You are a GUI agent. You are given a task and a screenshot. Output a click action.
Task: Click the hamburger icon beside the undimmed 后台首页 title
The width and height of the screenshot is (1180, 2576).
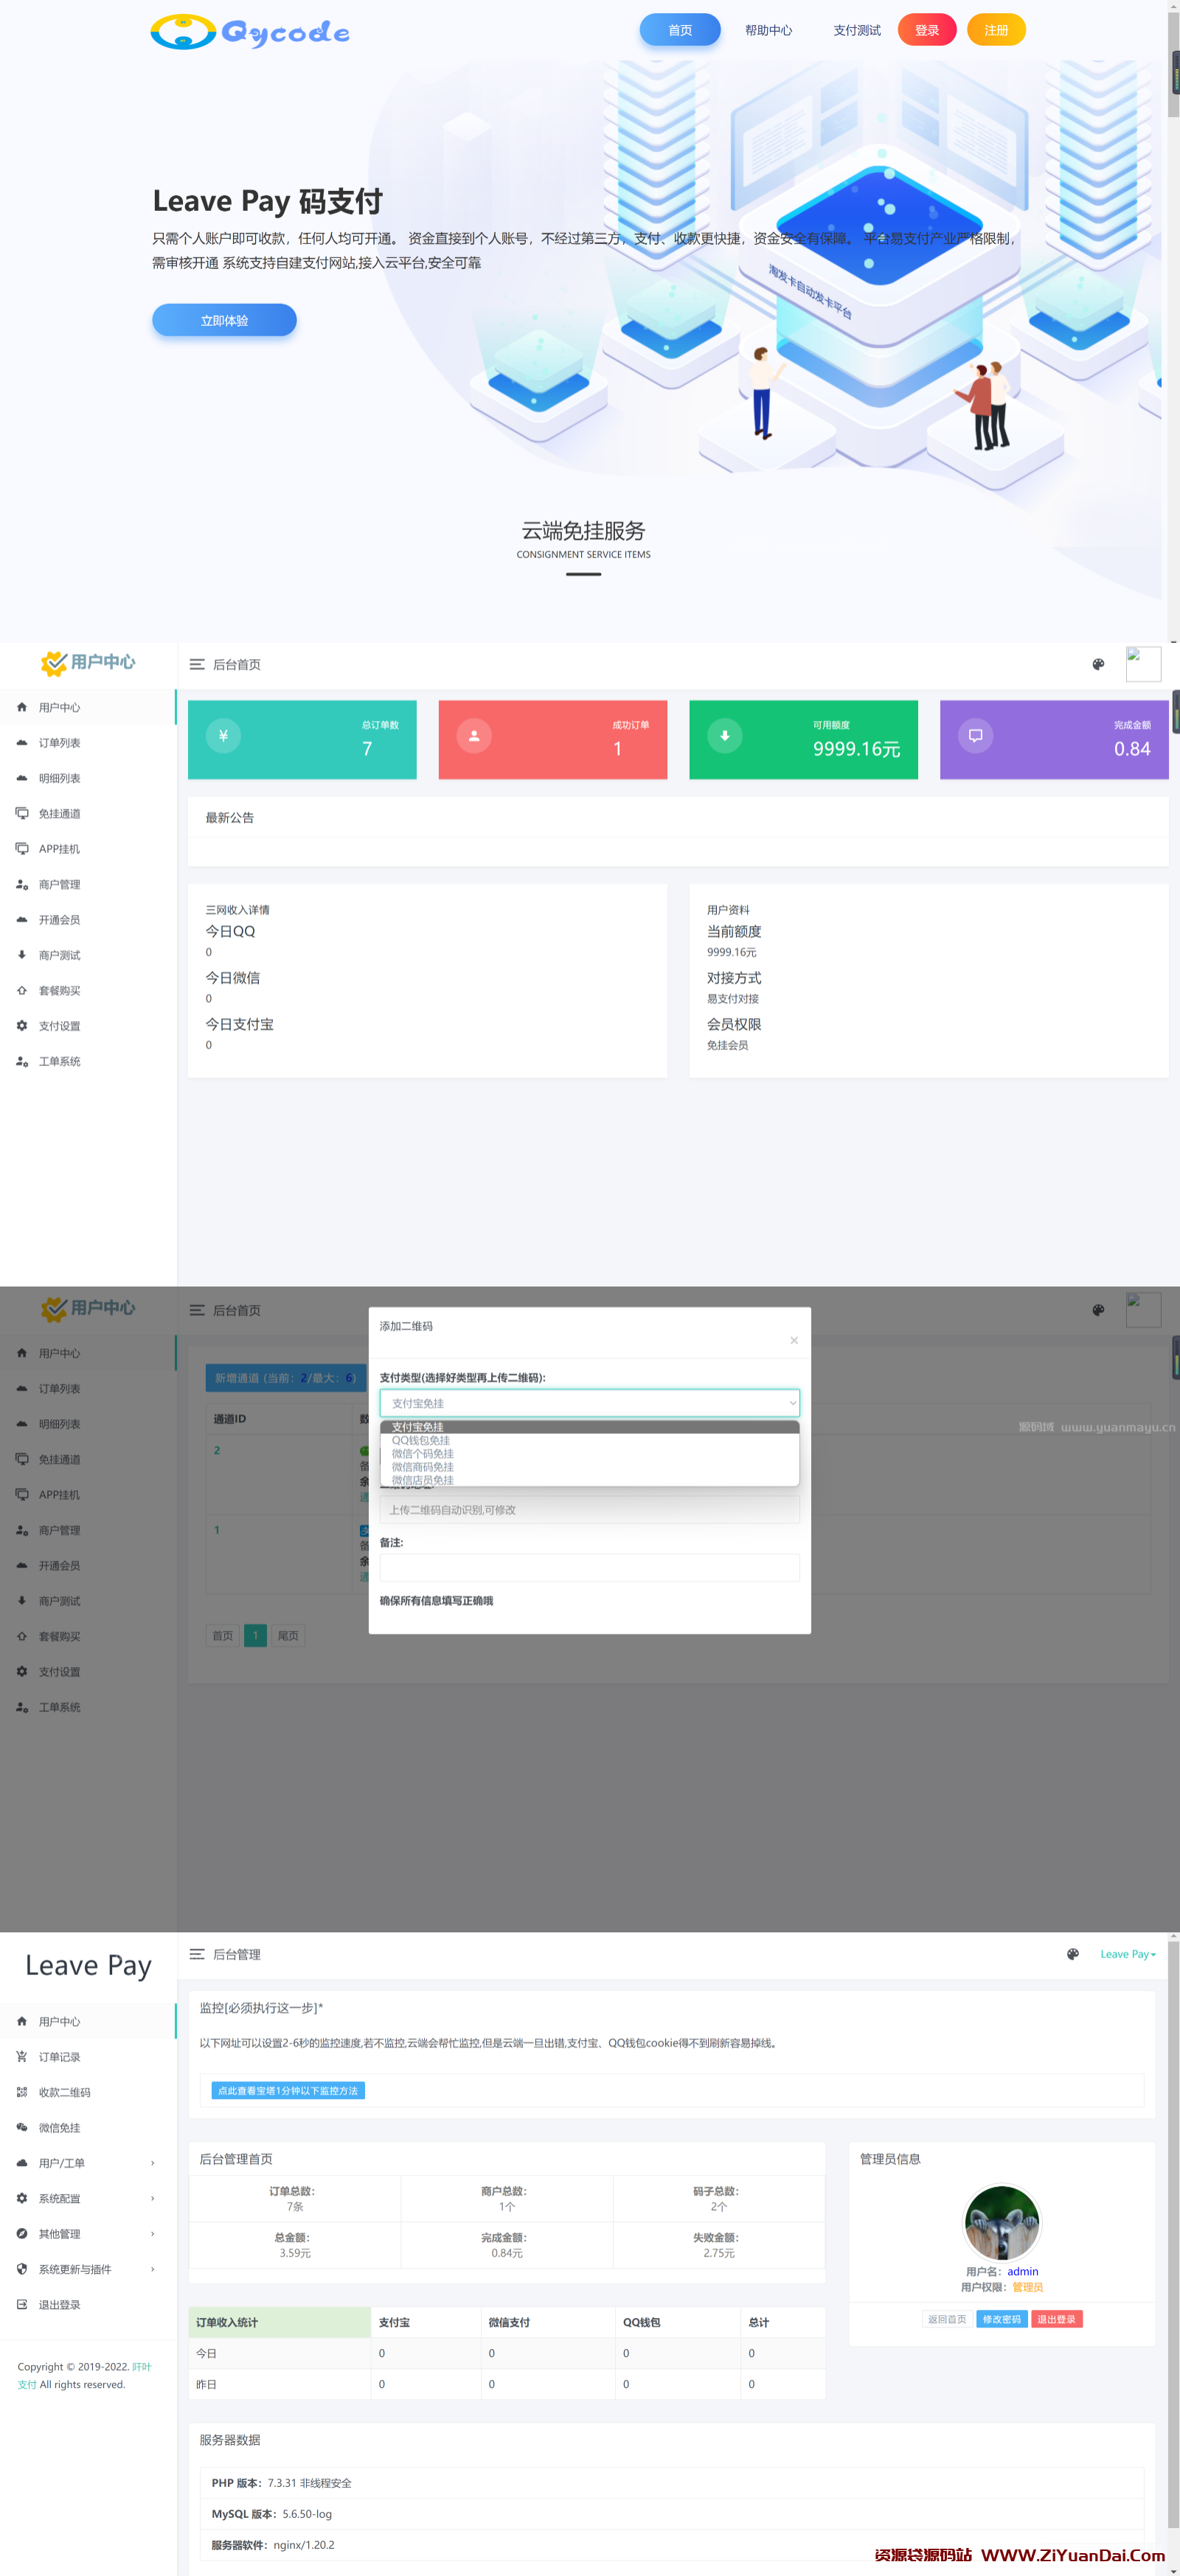point(197,664)
